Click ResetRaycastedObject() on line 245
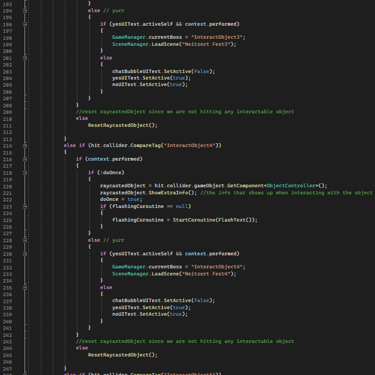Screen dimensions: 375x375 click(122, 355)
